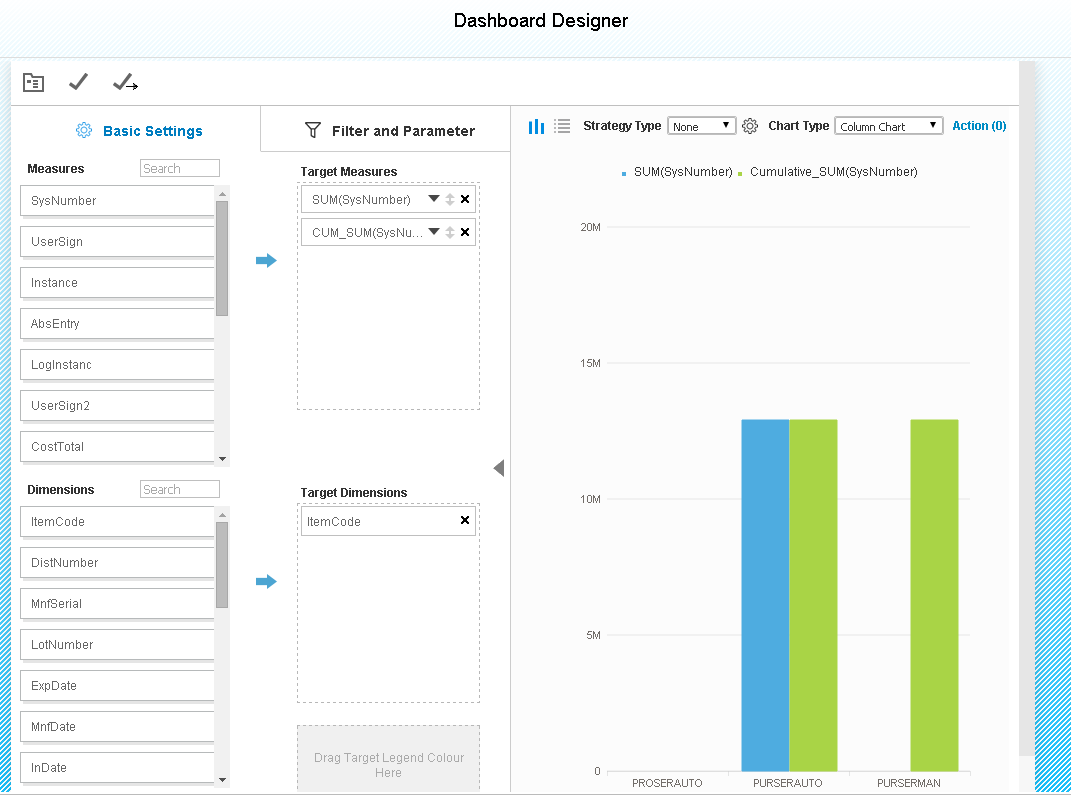This screenshot has width=1071, height=795.
Task: Expand the SUM(SysNumber) measure dropdown
Action: click(x=434, y=198)
